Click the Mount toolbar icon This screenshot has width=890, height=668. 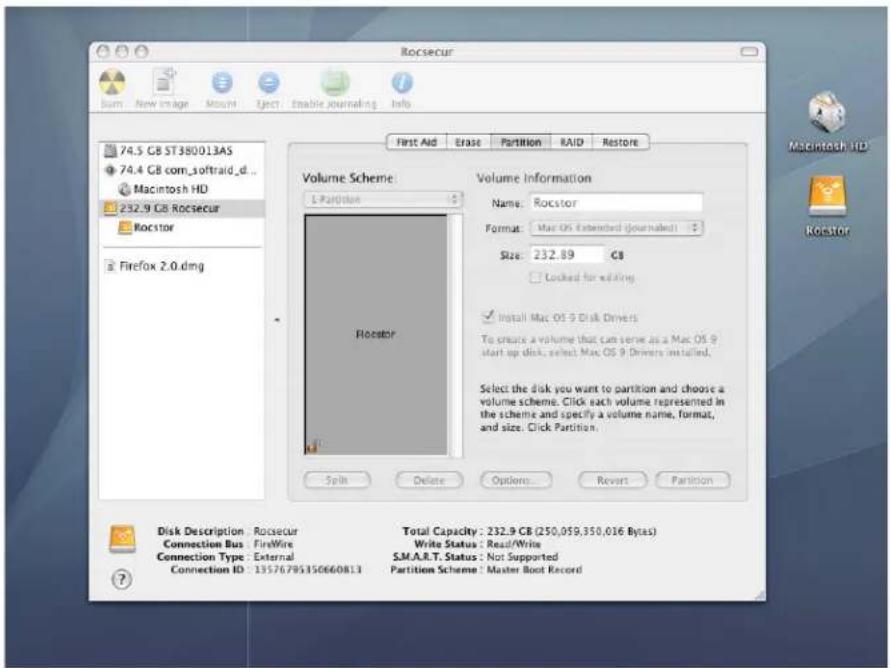[222, 83]
